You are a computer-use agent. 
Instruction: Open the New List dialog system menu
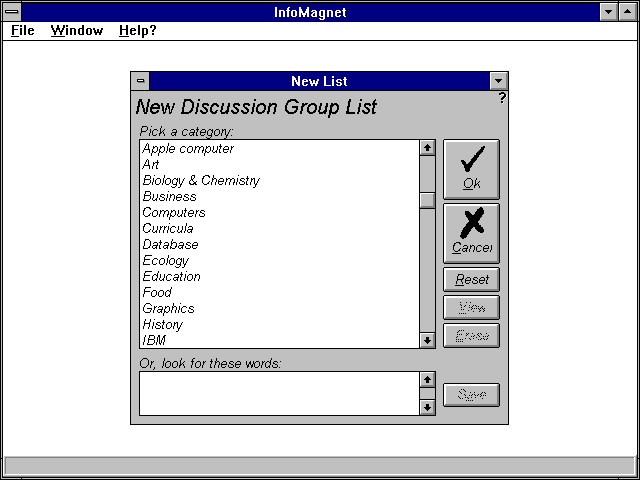coord(141,81)
